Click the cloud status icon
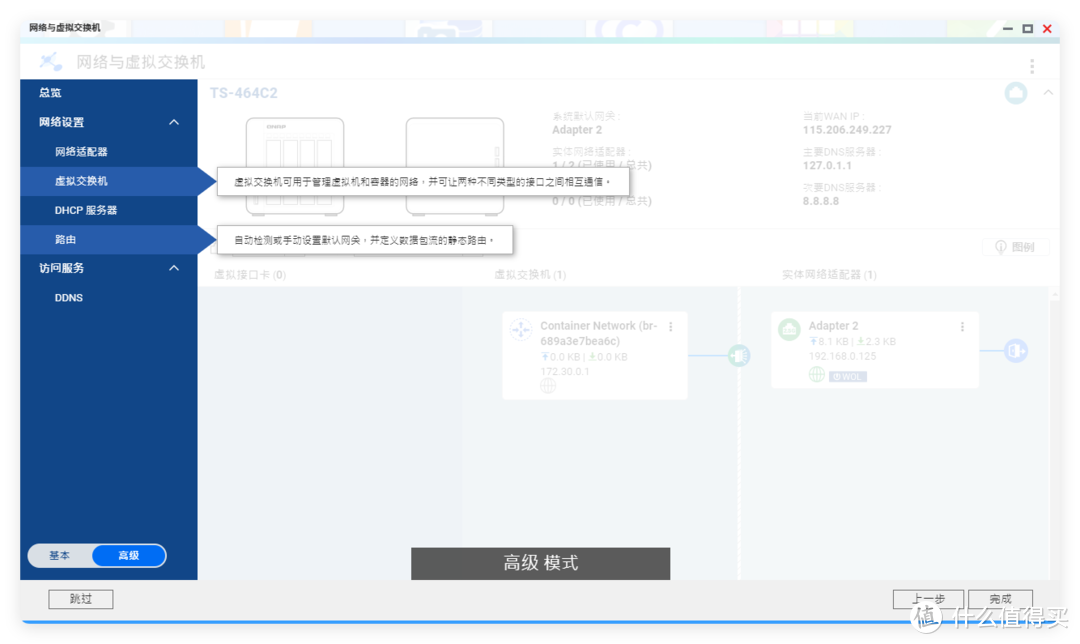The image size is (1080, 644). pos(1016,93)
